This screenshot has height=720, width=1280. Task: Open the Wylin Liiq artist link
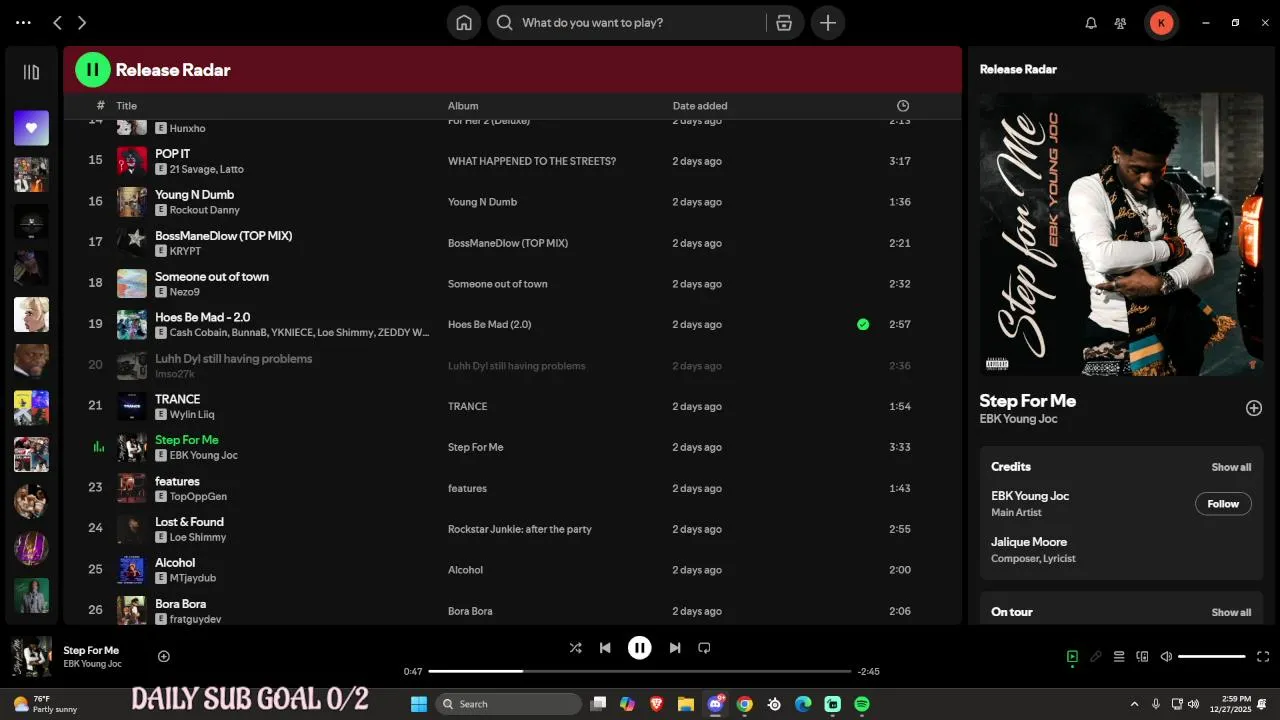pos(192,415)
